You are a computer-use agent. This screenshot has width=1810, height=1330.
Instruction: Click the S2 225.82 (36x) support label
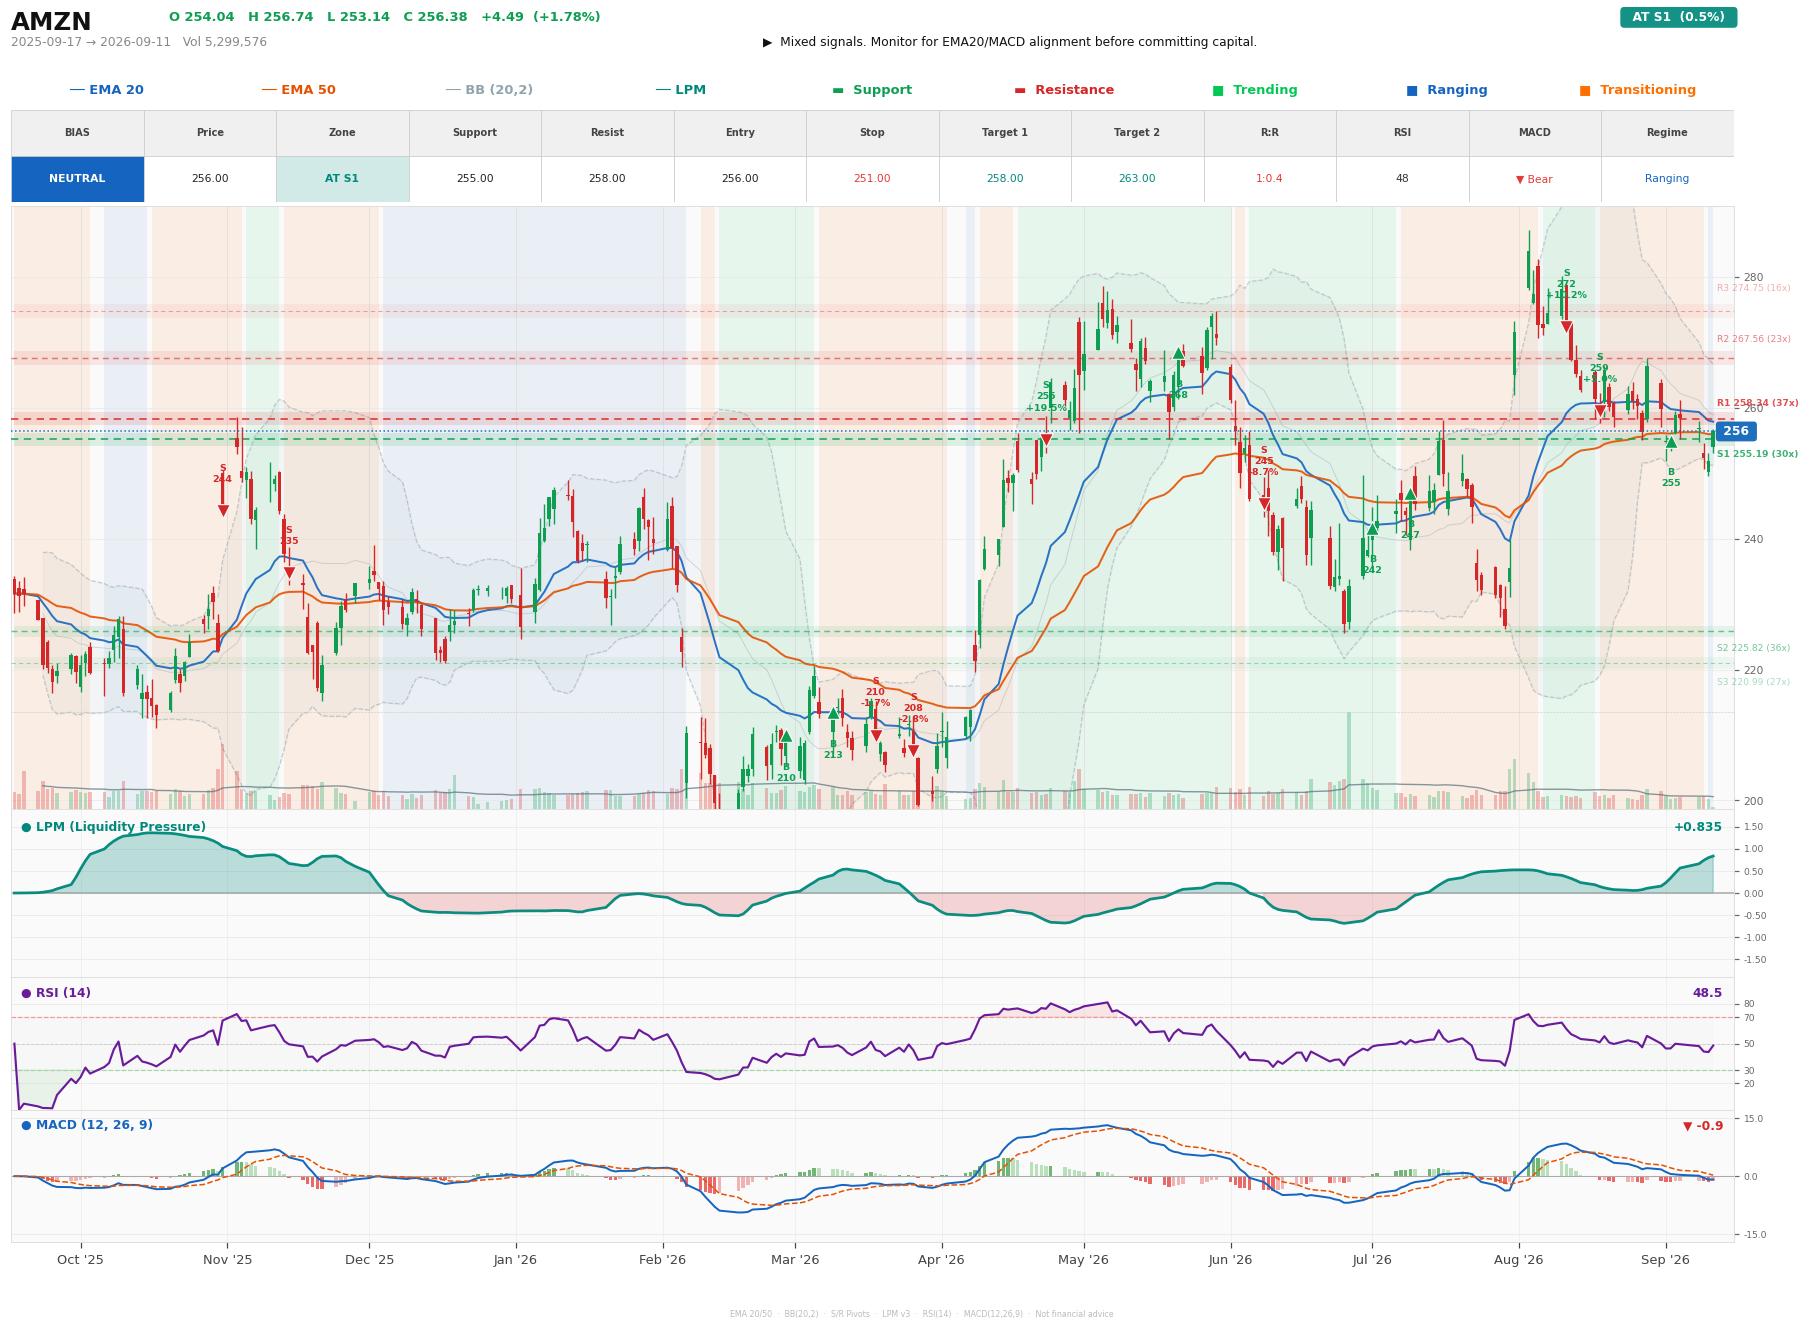(x=1753, y=648)
